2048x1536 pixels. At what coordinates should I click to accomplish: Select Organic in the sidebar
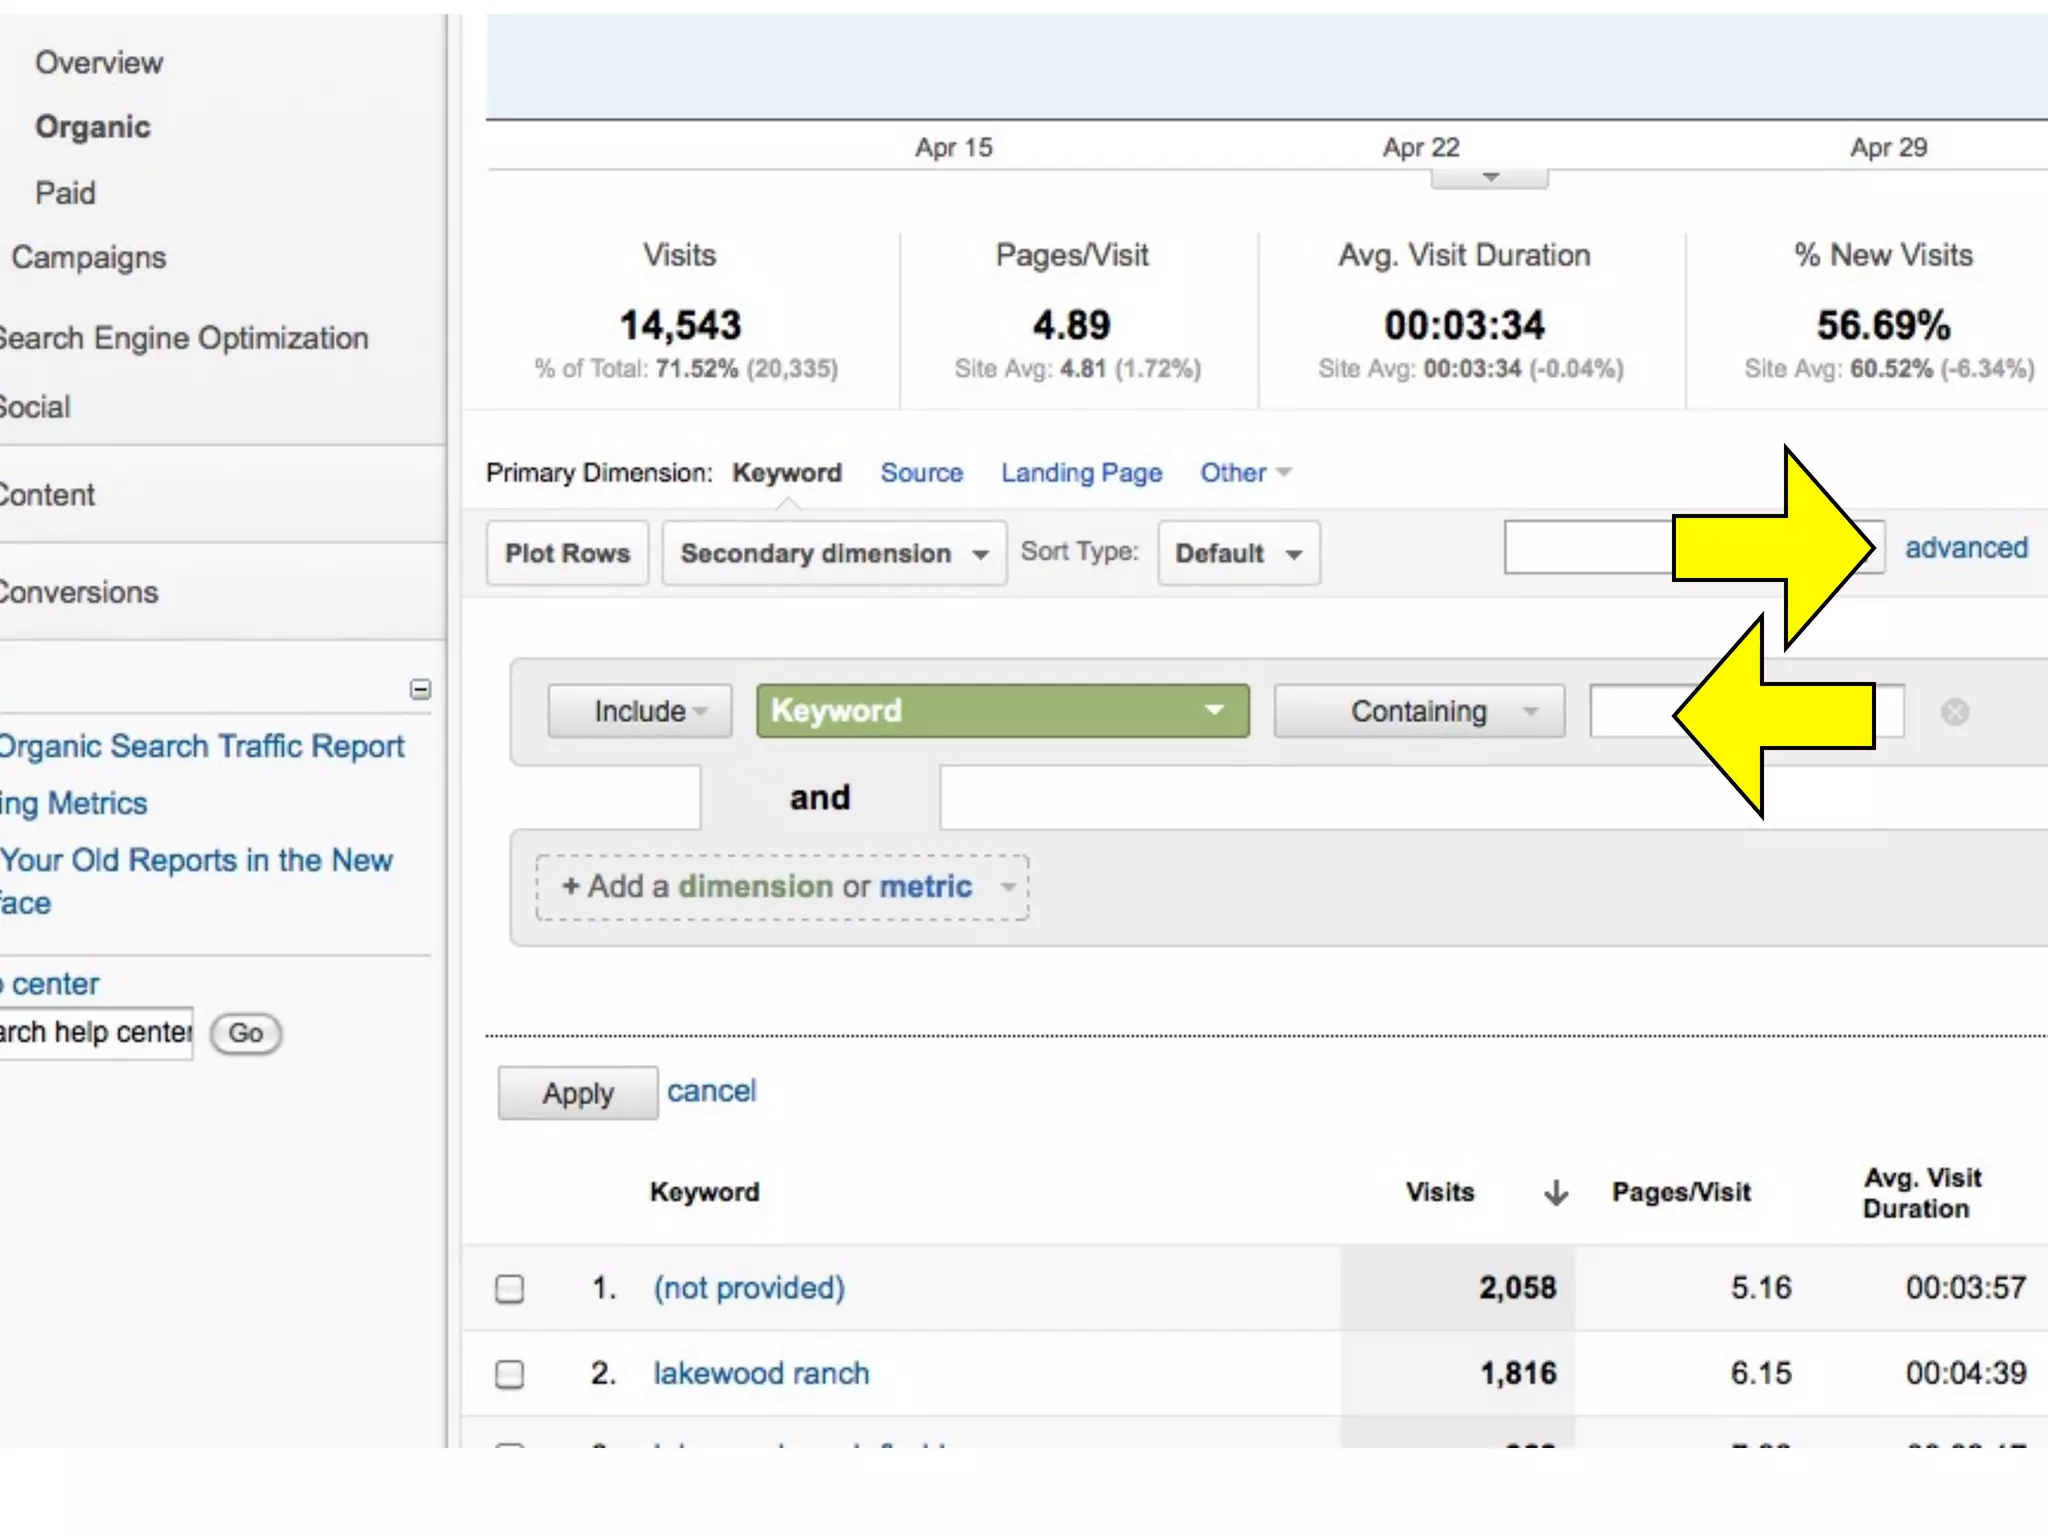point(92,127)
